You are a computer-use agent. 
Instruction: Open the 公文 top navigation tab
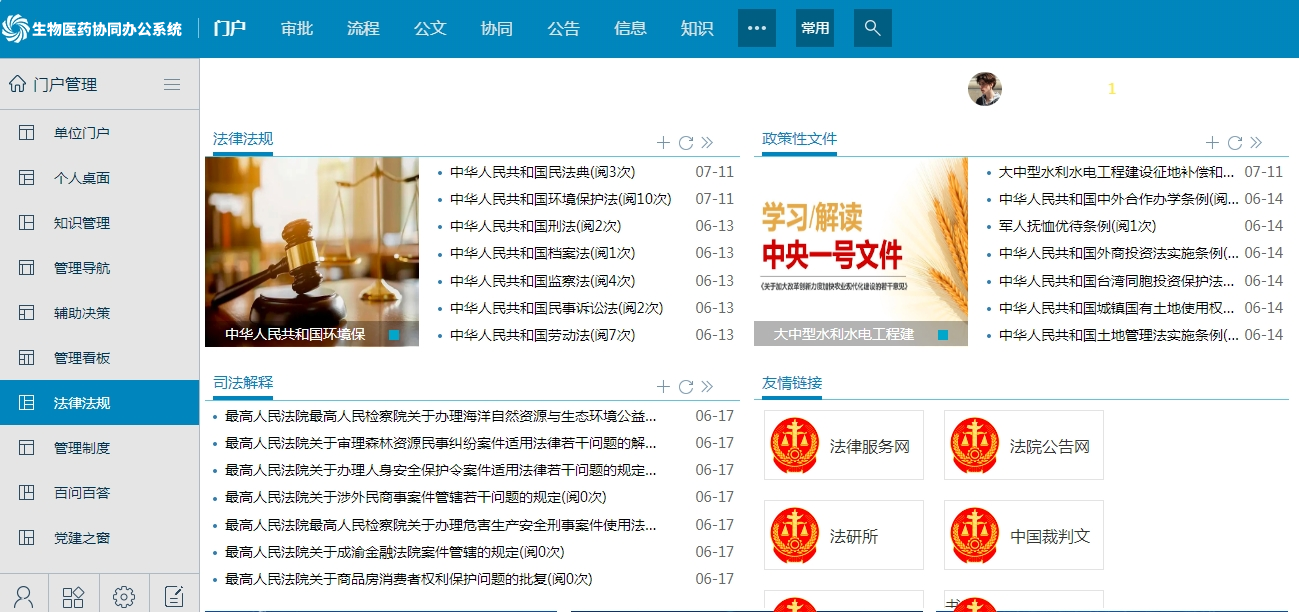click(x=430, y=29)
